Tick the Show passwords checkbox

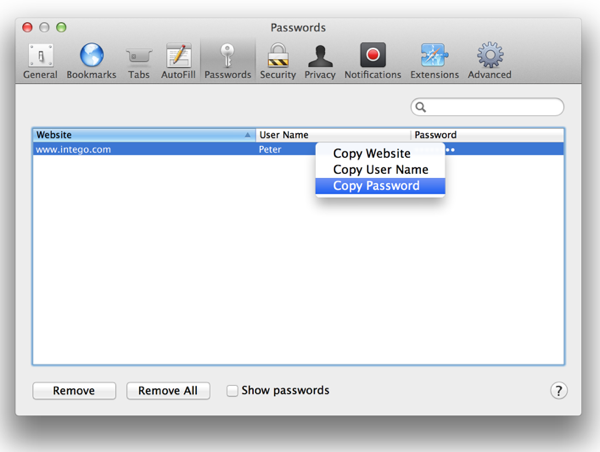[232, 391]
